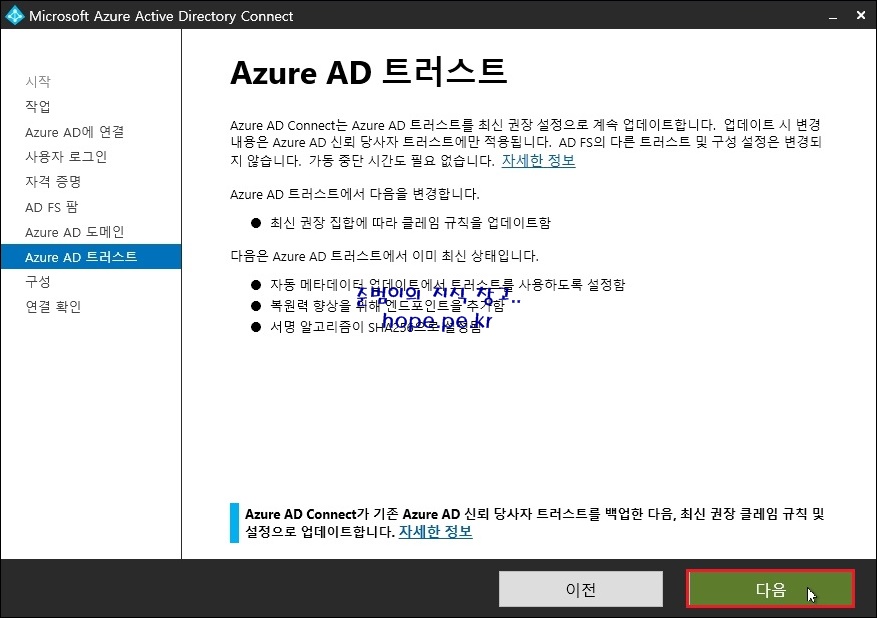Image resolution: width=877 pixels, height=618 pixels.
Task: Select the 연결 확인 step
Action: tap(53, 306)
